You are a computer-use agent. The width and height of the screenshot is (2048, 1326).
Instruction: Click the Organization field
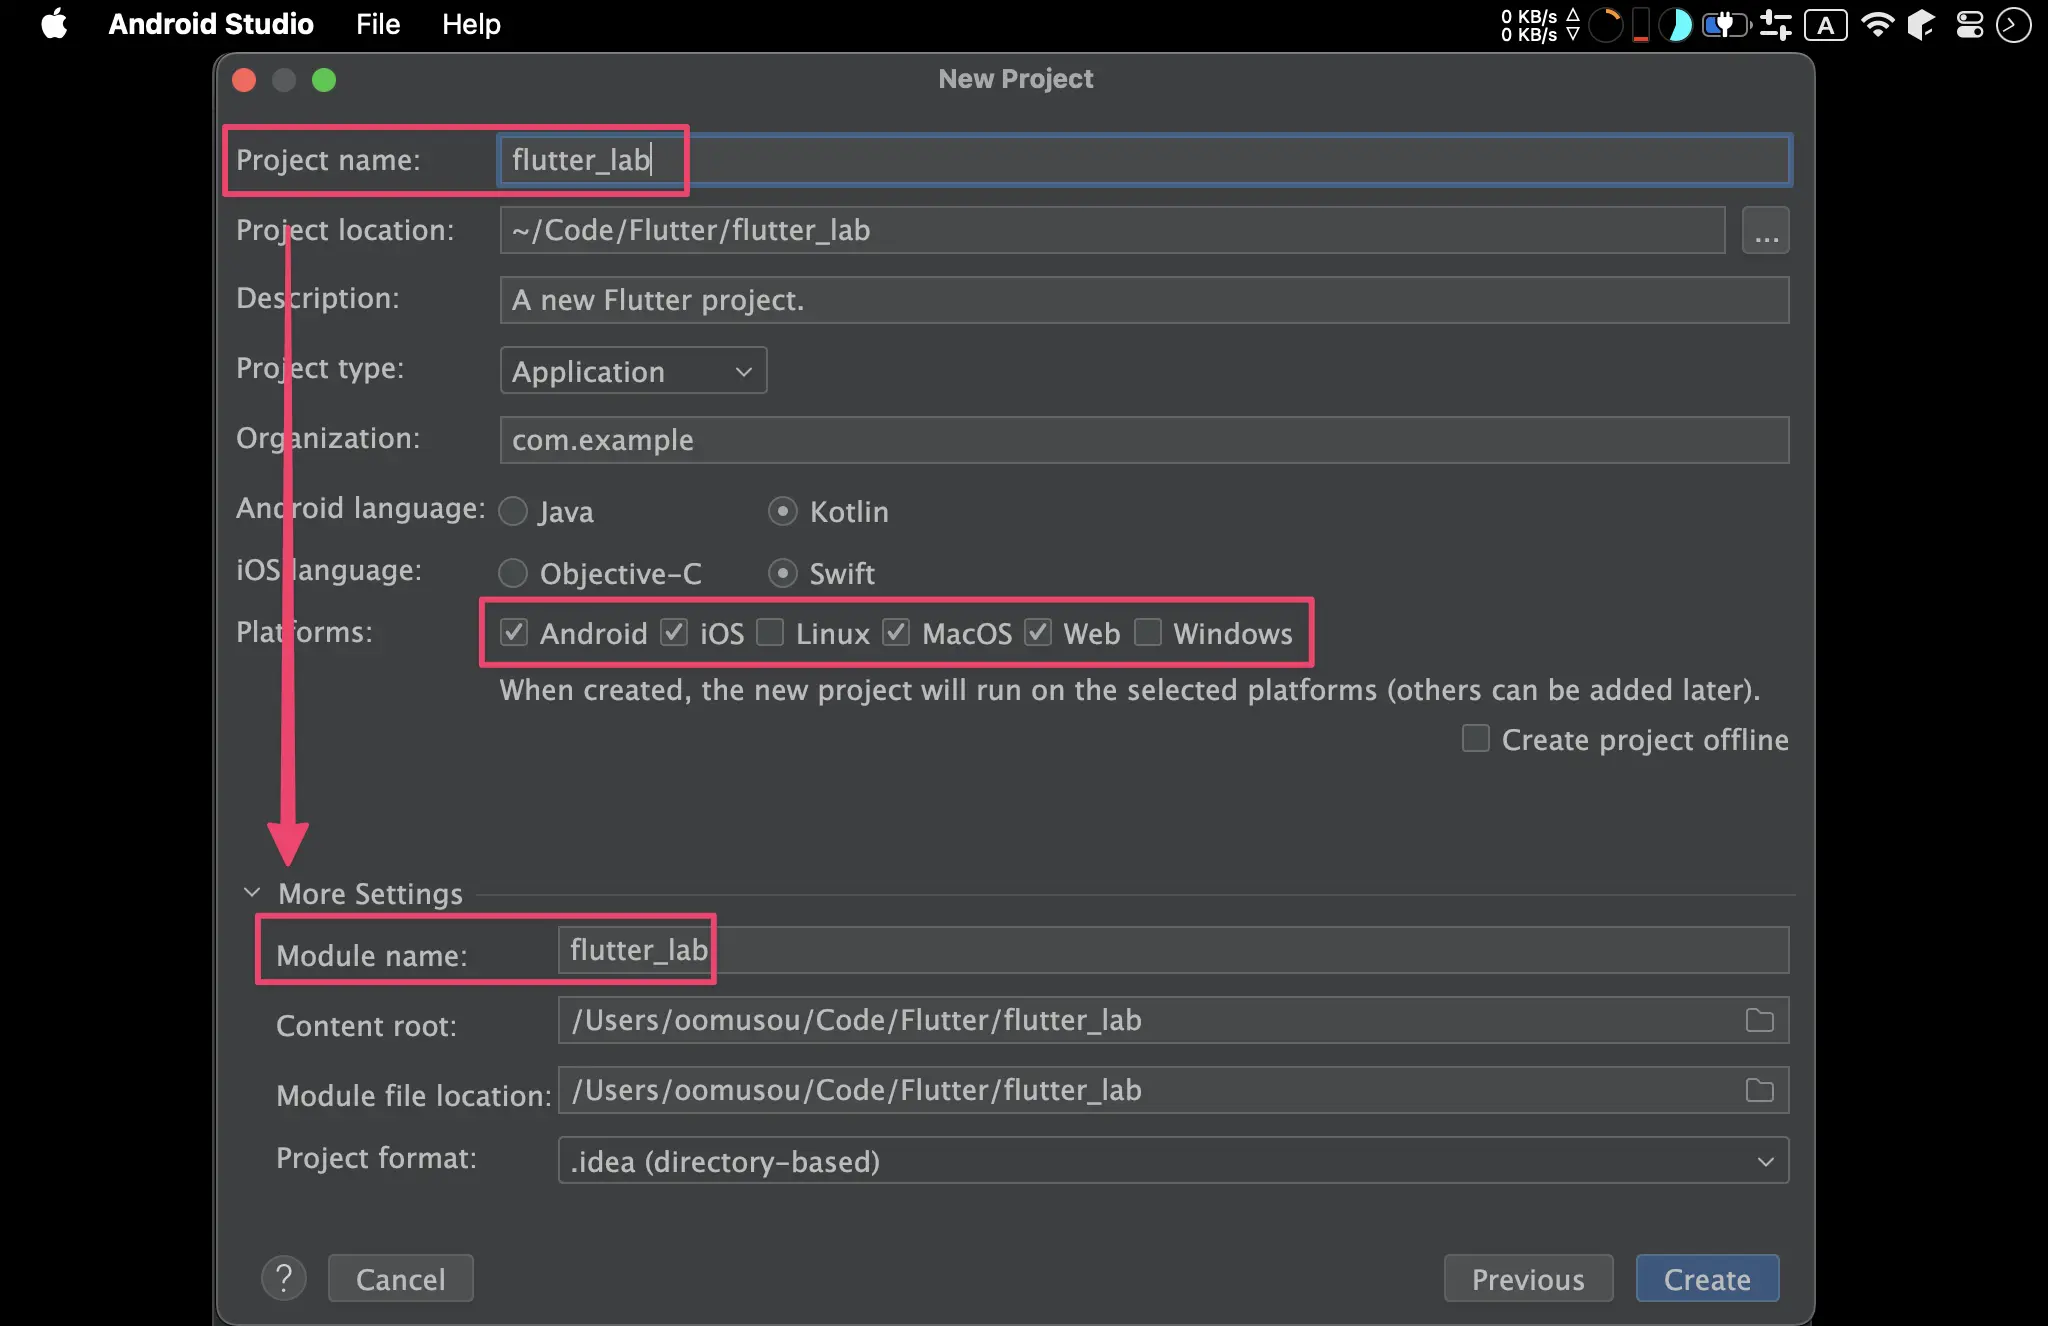coord(1144,440)
